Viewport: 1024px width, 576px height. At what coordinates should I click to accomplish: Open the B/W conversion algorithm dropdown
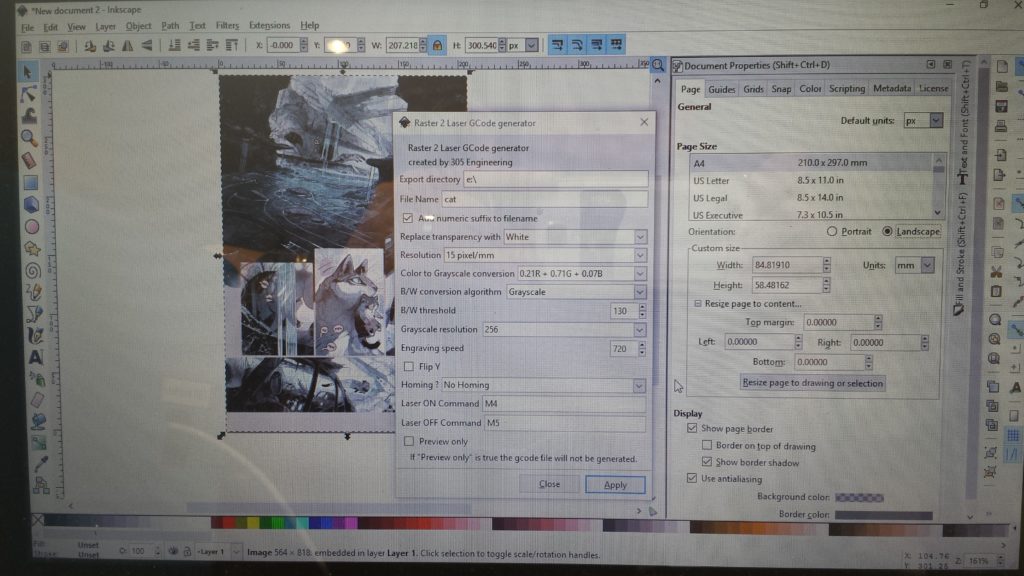click(638, 292)
